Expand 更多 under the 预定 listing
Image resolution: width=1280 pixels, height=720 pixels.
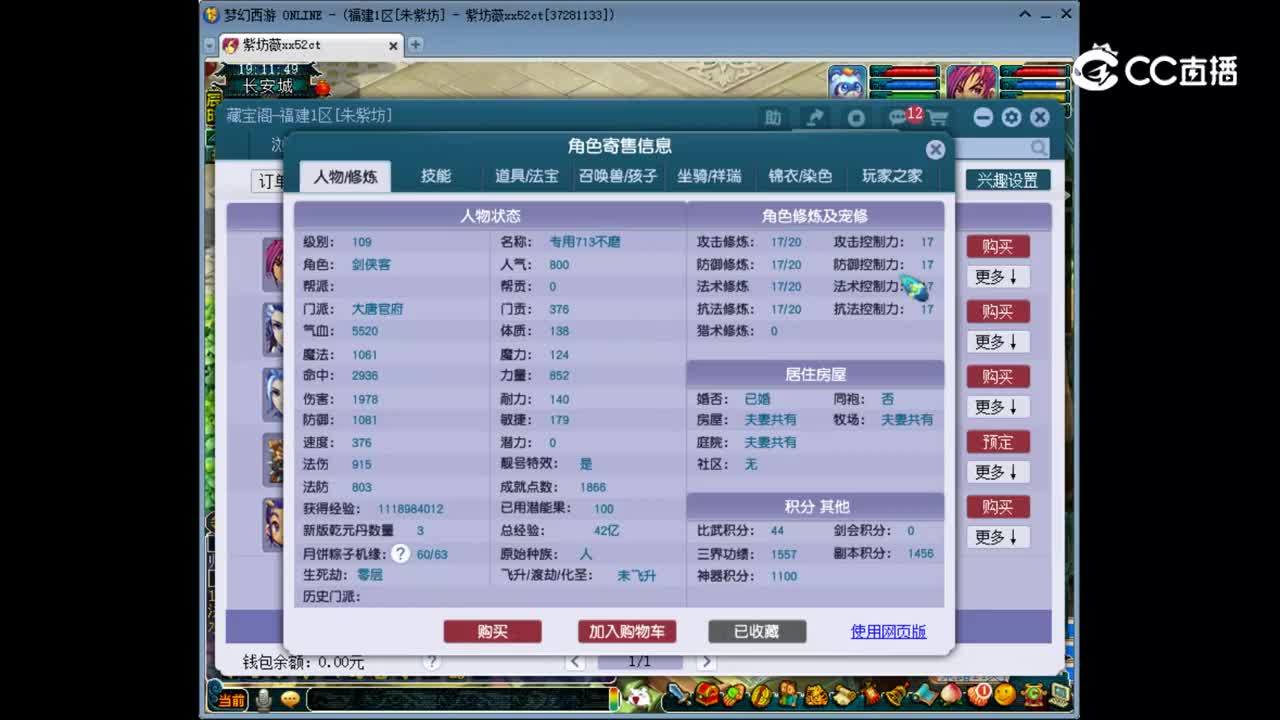pos(998,472)
